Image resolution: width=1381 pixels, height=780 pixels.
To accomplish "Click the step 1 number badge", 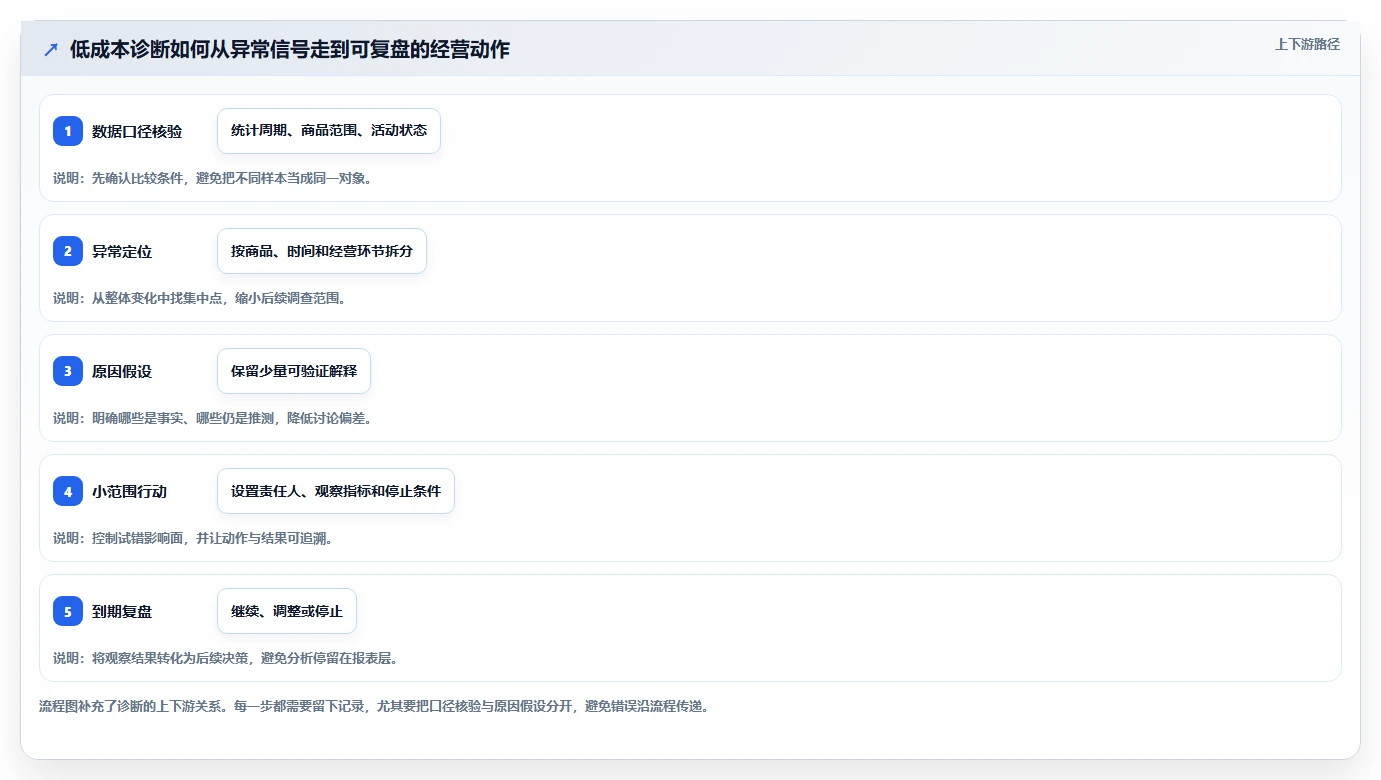I will (x=68, y=131).
